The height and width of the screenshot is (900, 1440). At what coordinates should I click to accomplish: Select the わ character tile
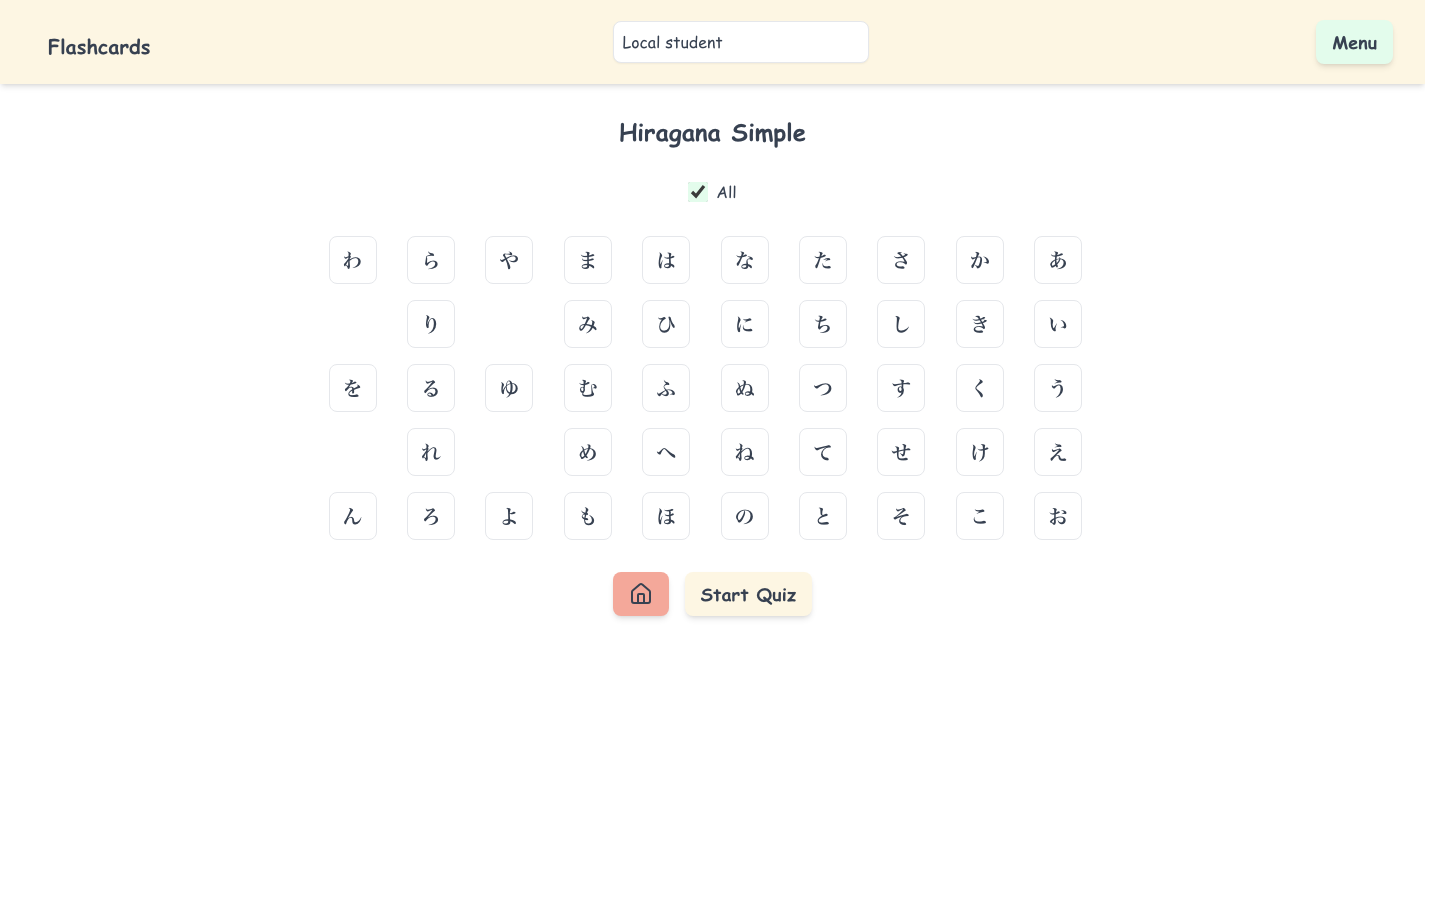[353, 260]
